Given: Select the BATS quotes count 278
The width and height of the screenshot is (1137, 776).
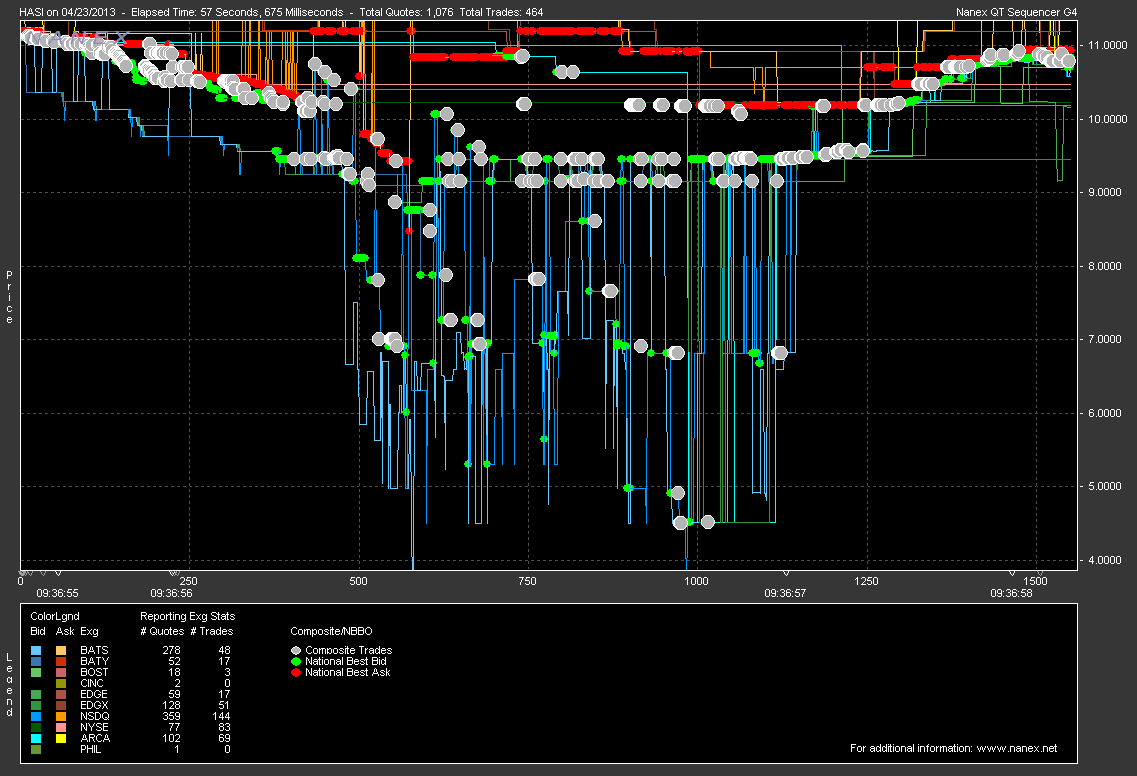Looking at the screenshot, I should coord(171,651).
